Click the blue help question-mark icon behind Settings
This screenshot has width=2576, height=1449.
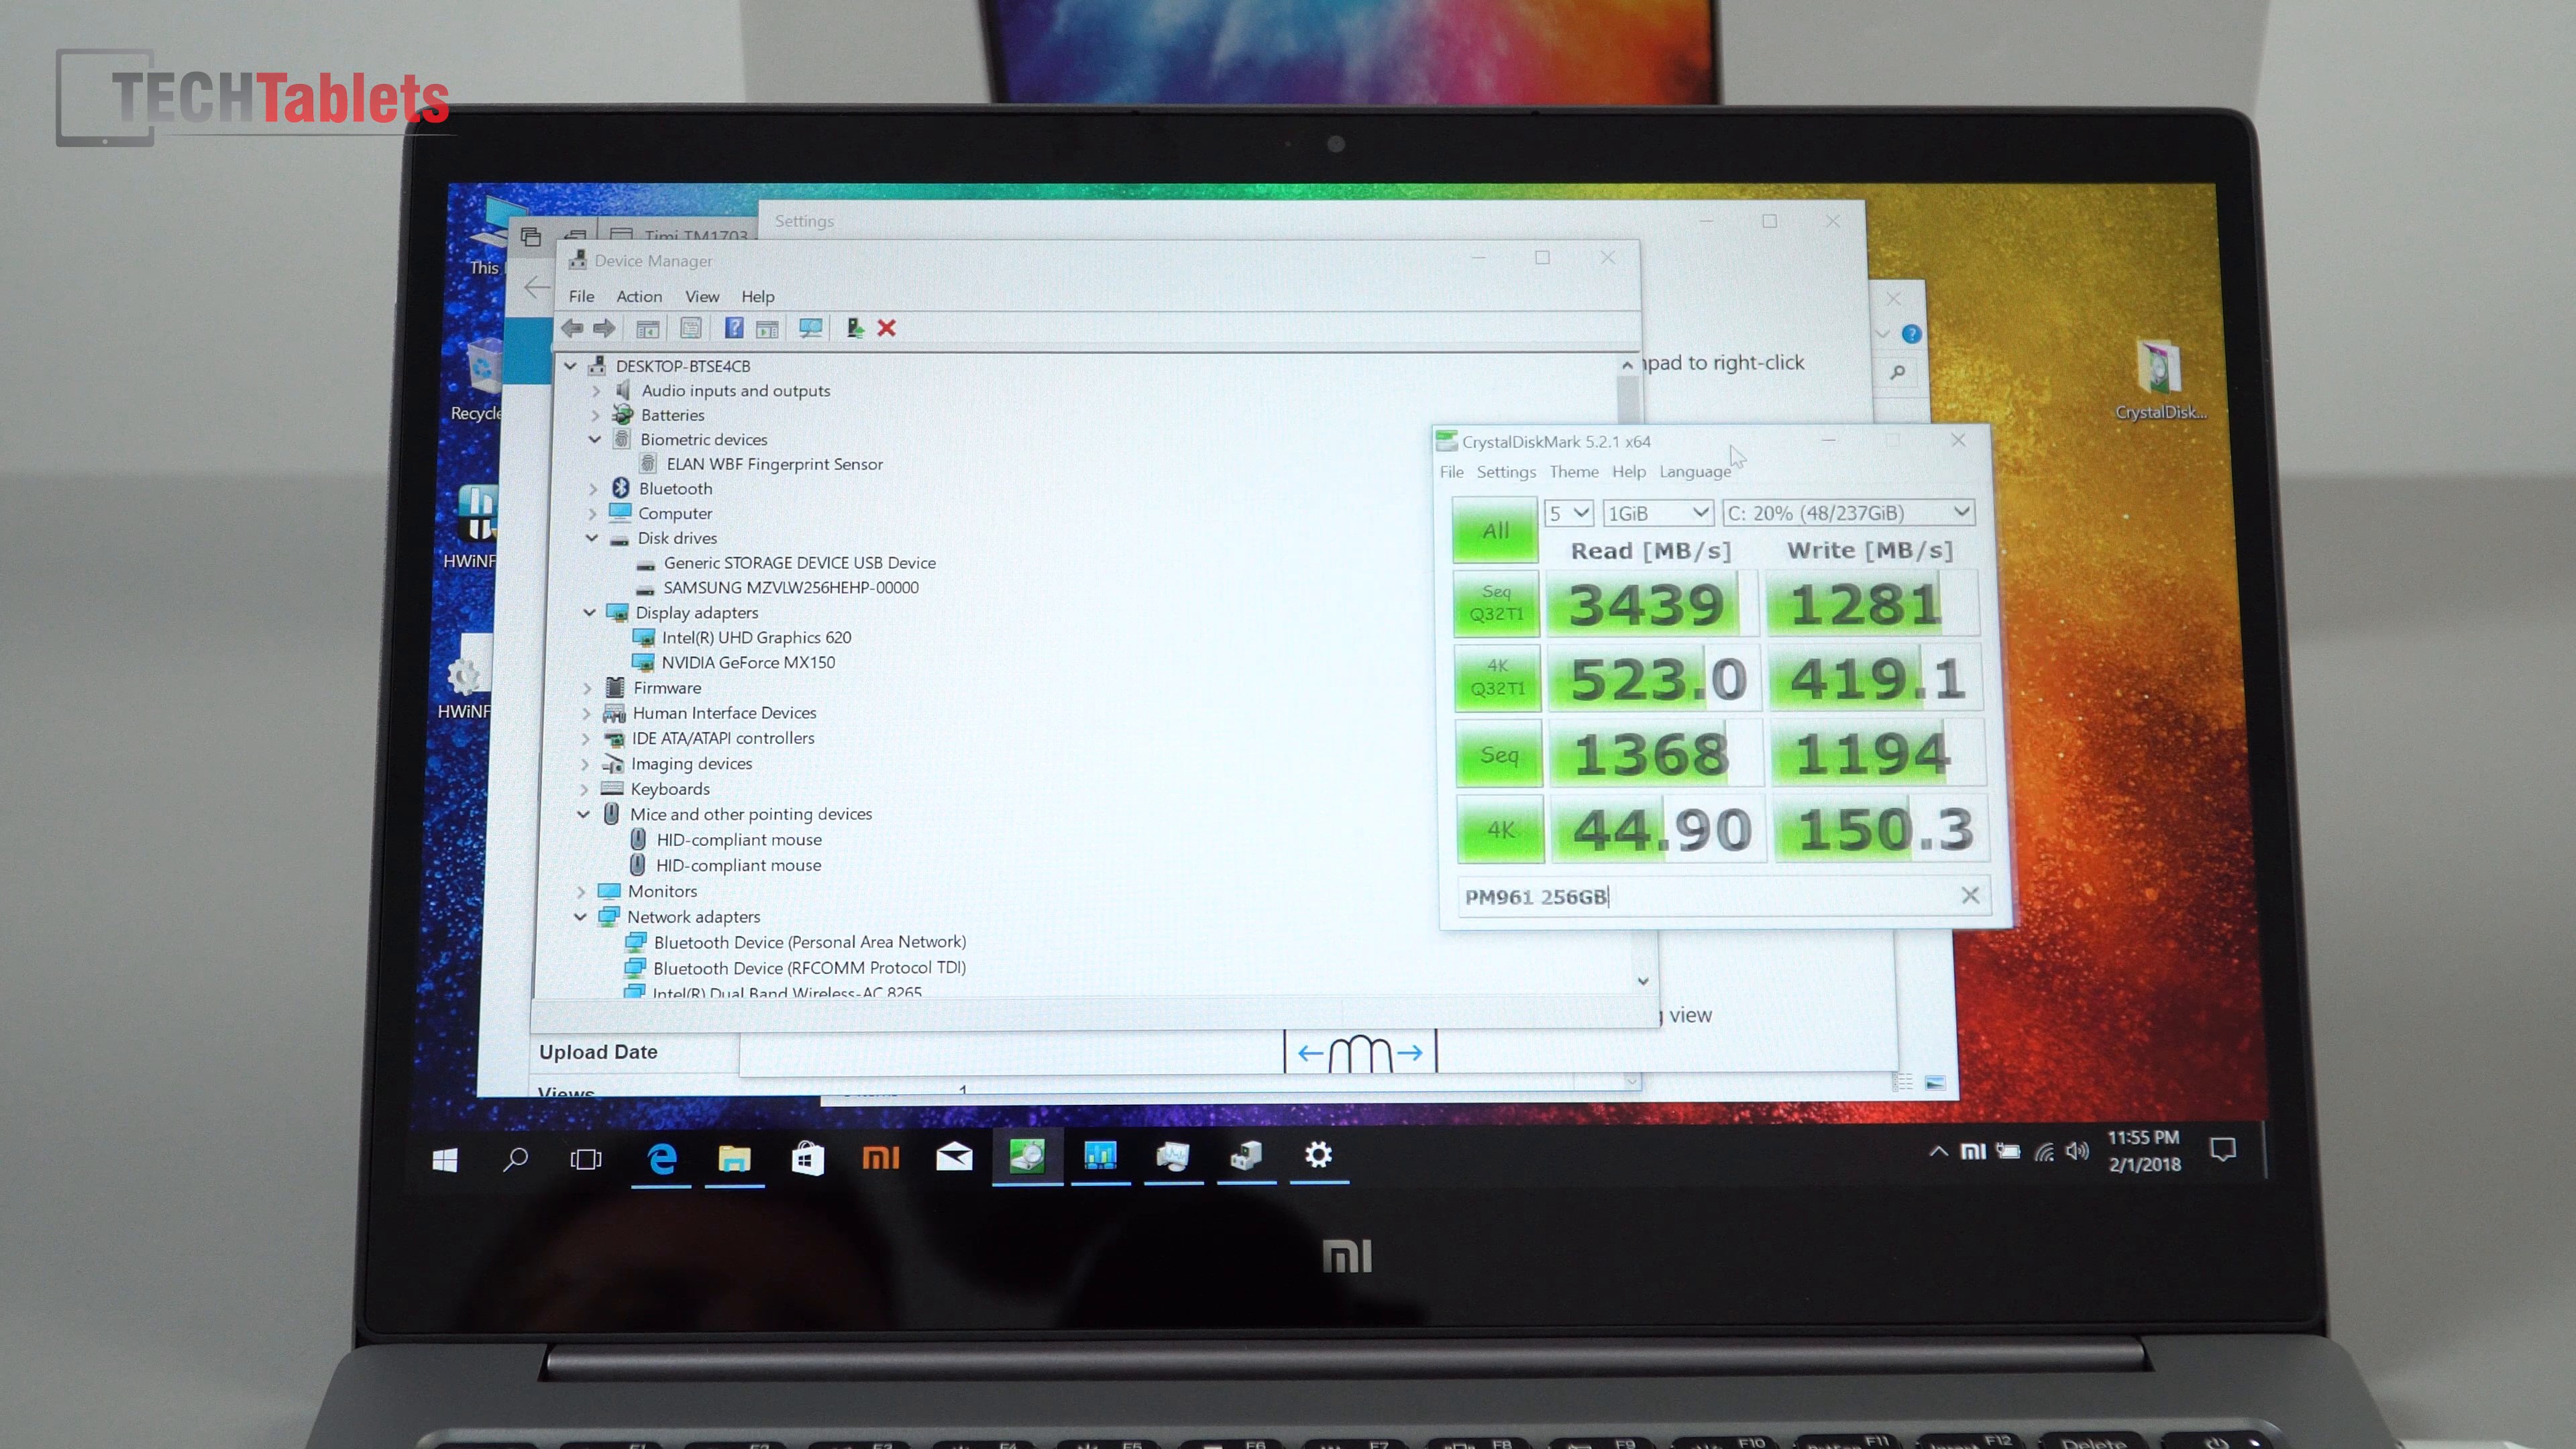point(1911,334)
